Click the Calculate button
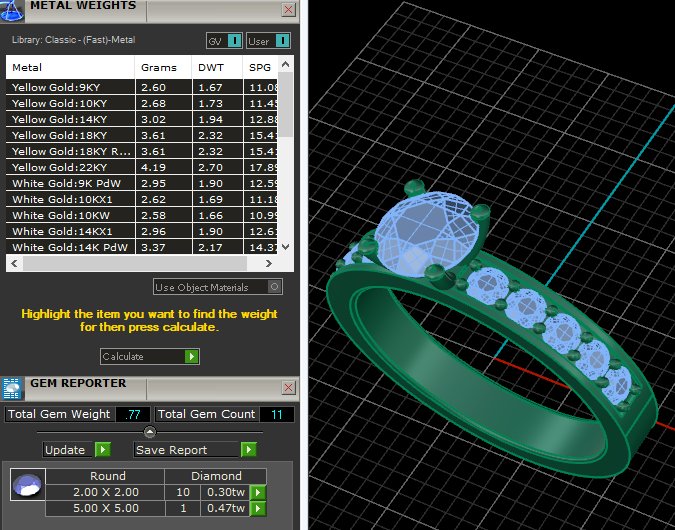The width and height of the screenshot is (675, 530). pyautogui.click(x=149, y=356)
